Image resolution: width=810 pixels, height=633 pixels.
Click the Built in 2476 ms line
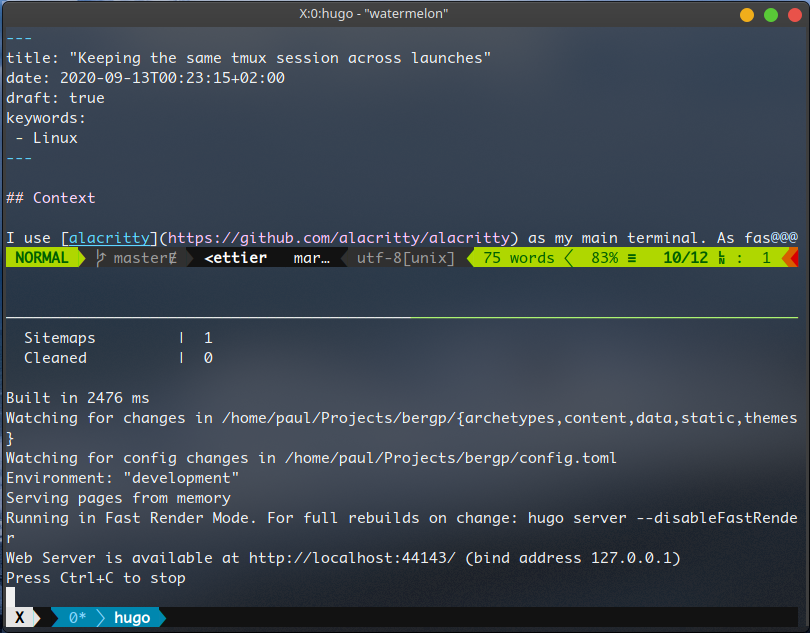(x=77, y=398)
